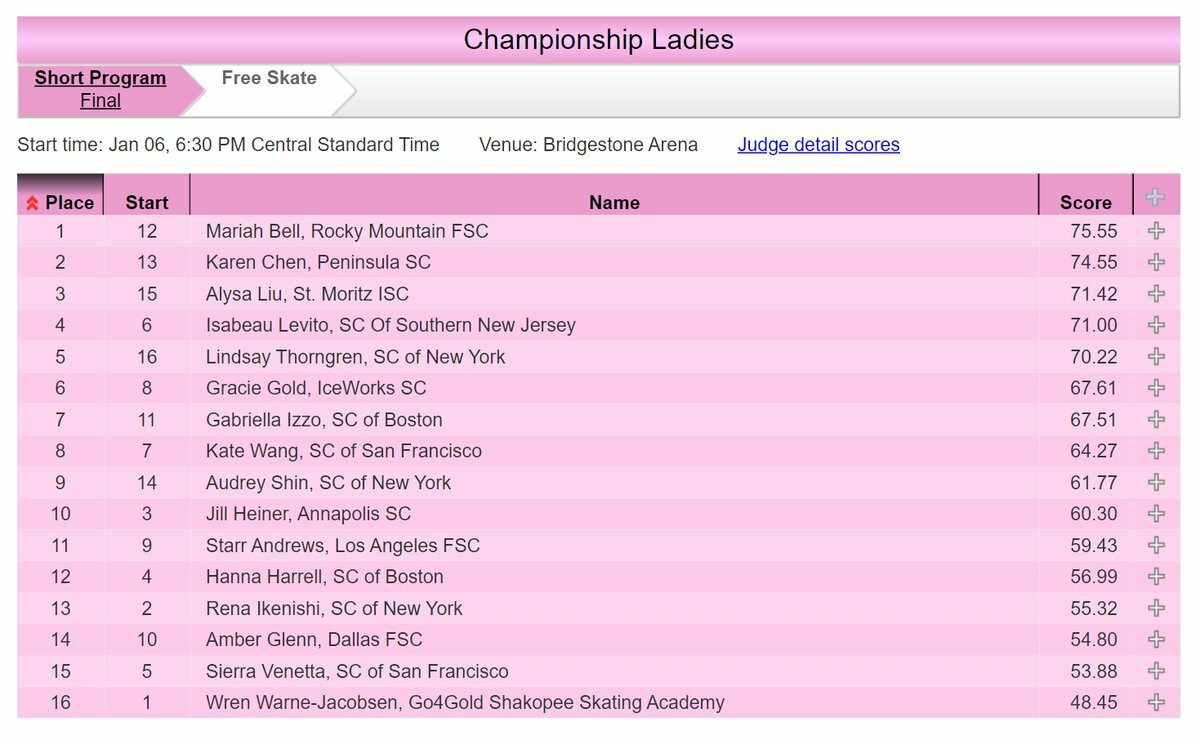This screenshot has height=740, width=1200.
Task: Sort table by Start column header
Action: (147, 202)
